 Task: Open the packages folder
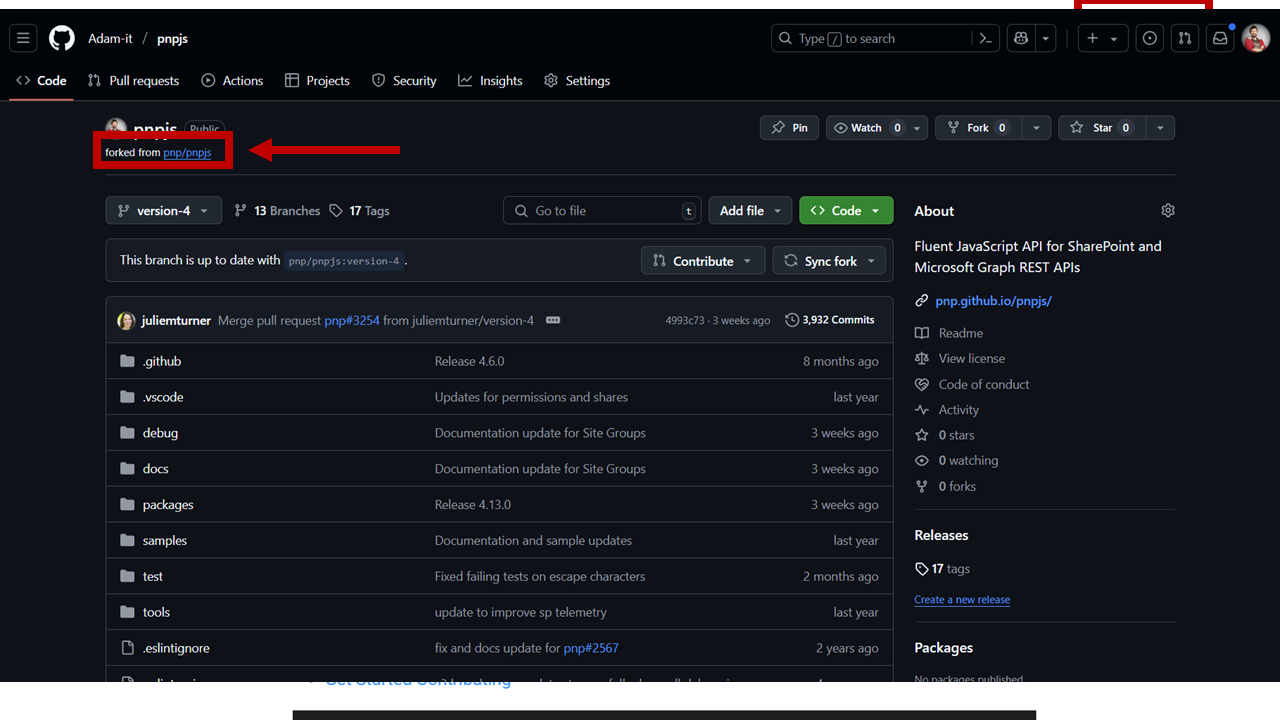[x=168, y=505]
